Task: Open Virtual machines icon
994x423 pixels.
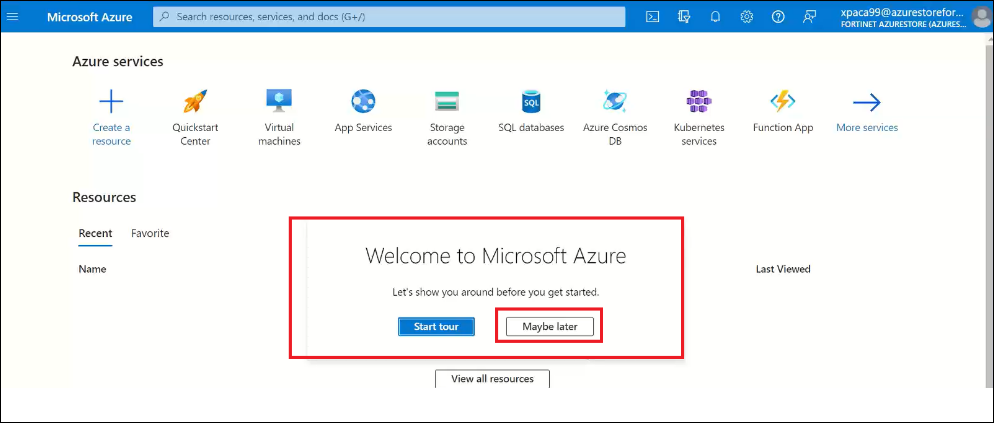Action: 279,101
